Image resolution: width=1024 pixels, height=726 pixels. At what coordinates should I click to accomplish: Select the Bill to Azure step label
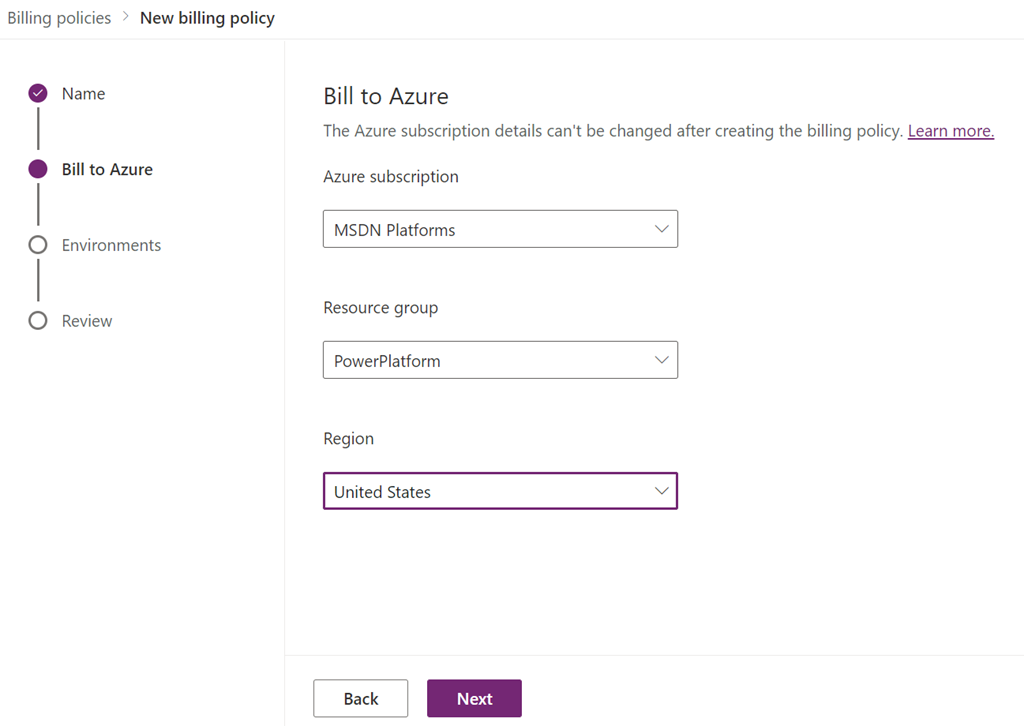[107, 170]
